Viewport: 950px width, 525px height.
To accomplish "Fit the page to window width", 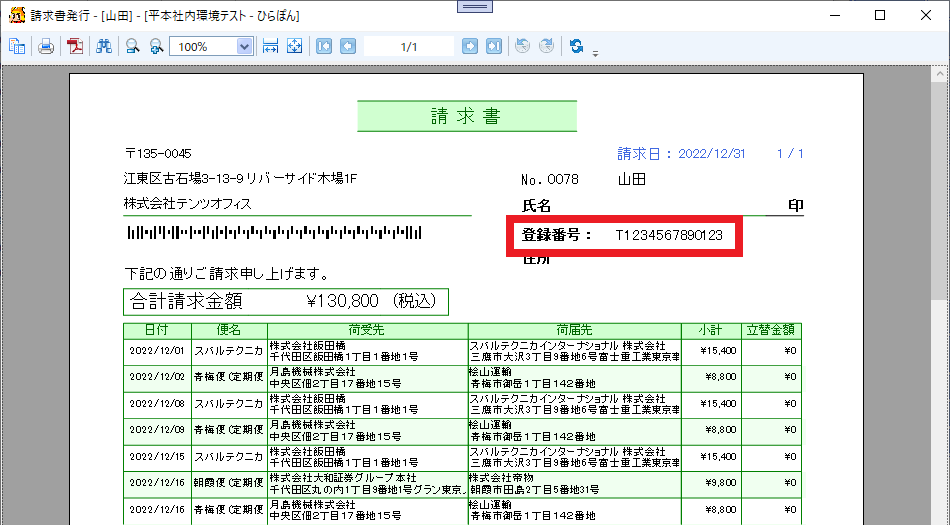I will 270,46.
